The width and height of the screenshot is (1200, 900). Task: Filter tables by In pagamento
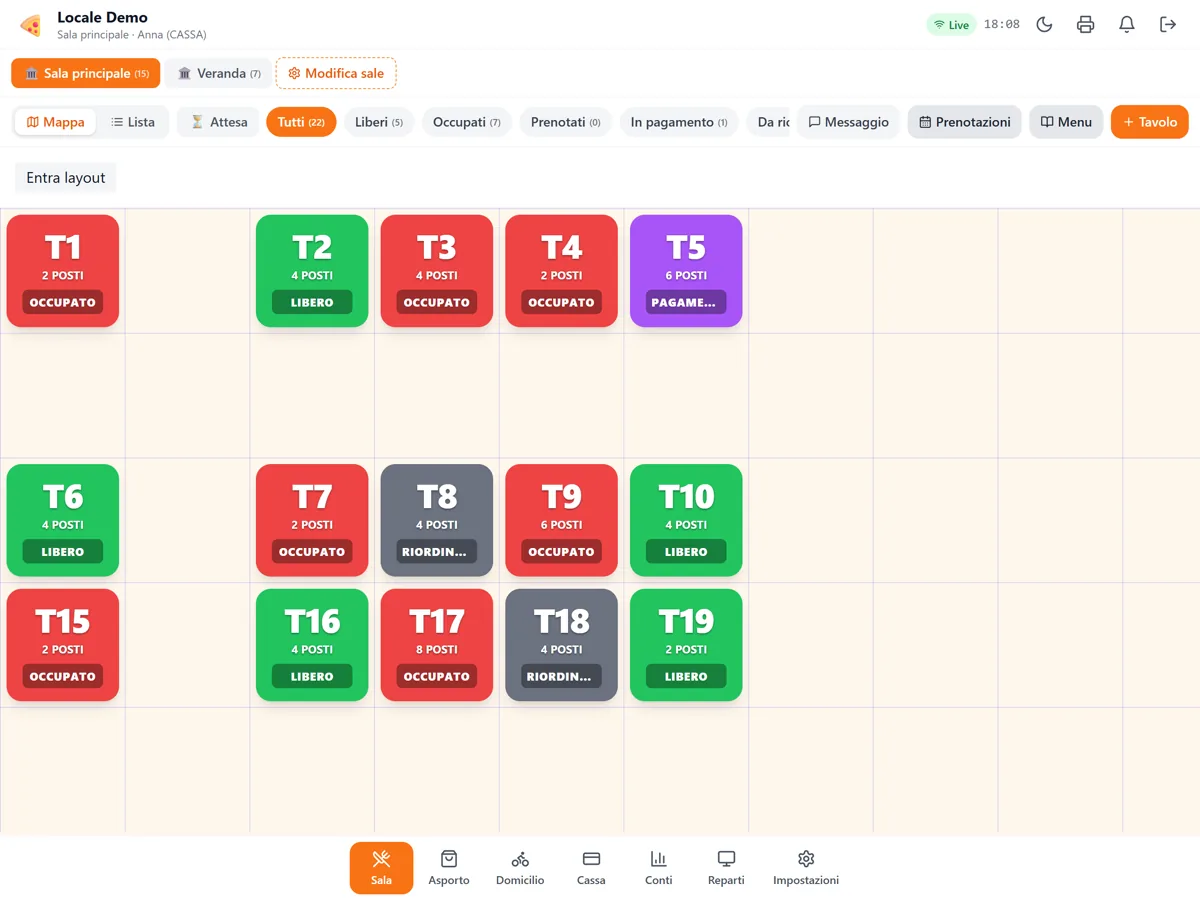[679, 122]
